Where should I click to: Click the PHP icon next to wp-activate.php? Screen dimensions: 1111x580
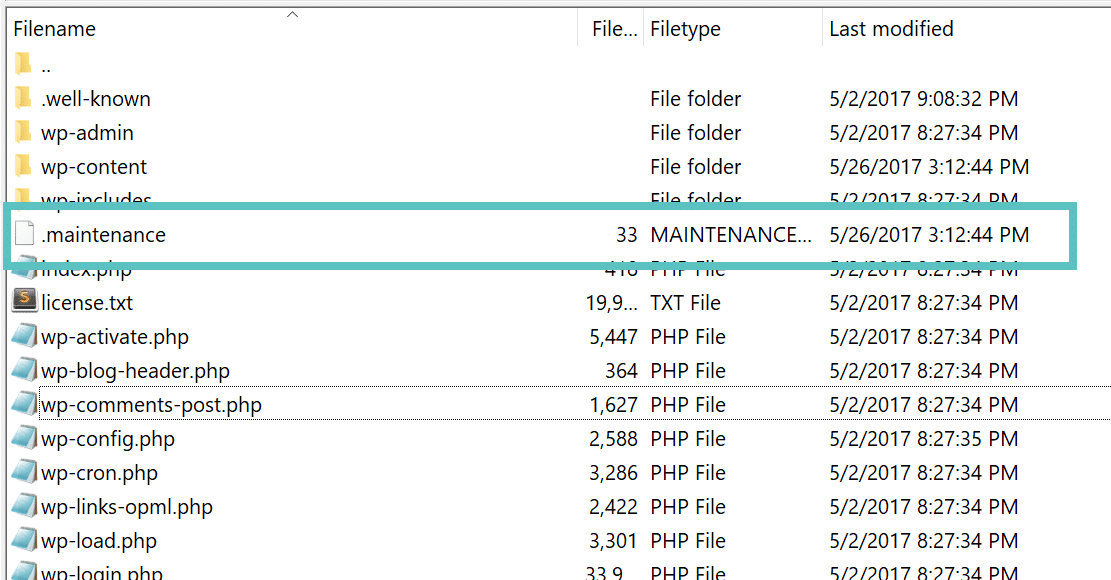23,336
